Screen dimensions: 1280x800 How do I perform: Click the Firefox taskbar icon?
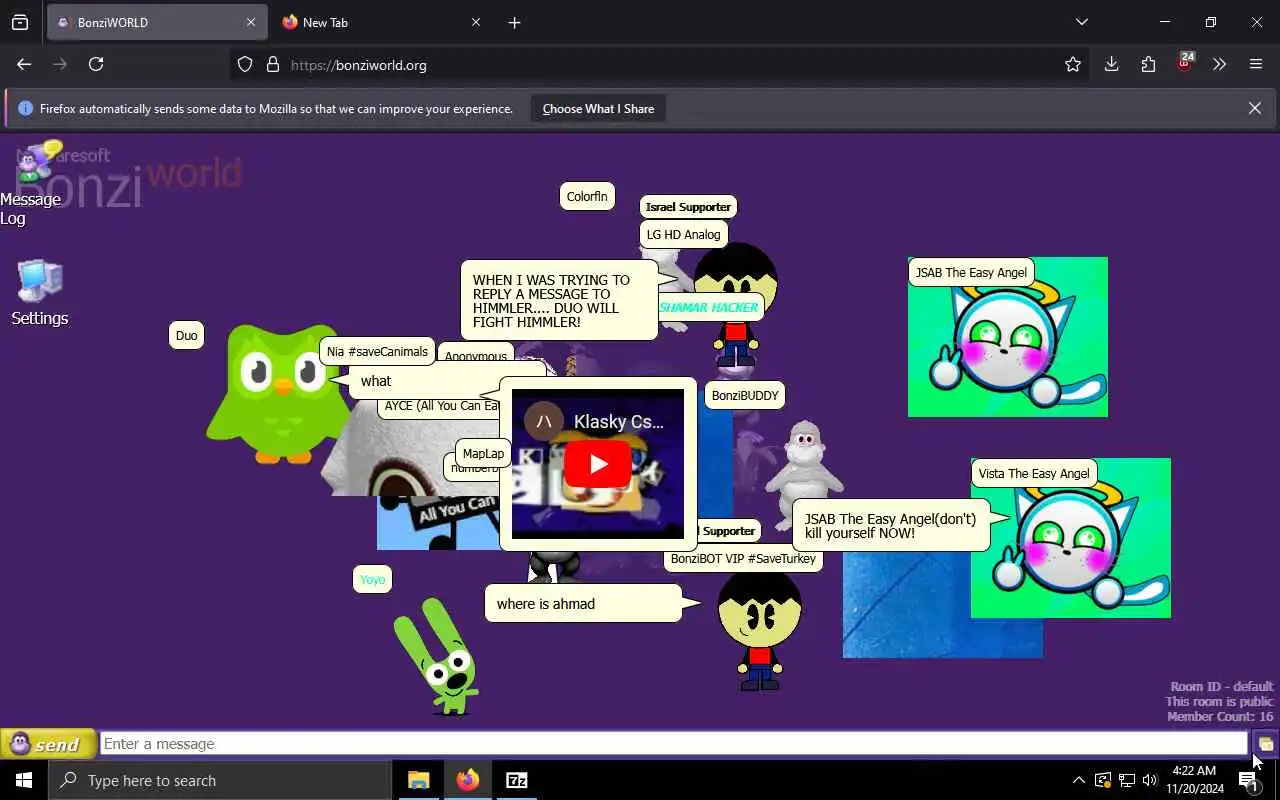point(468,780)
